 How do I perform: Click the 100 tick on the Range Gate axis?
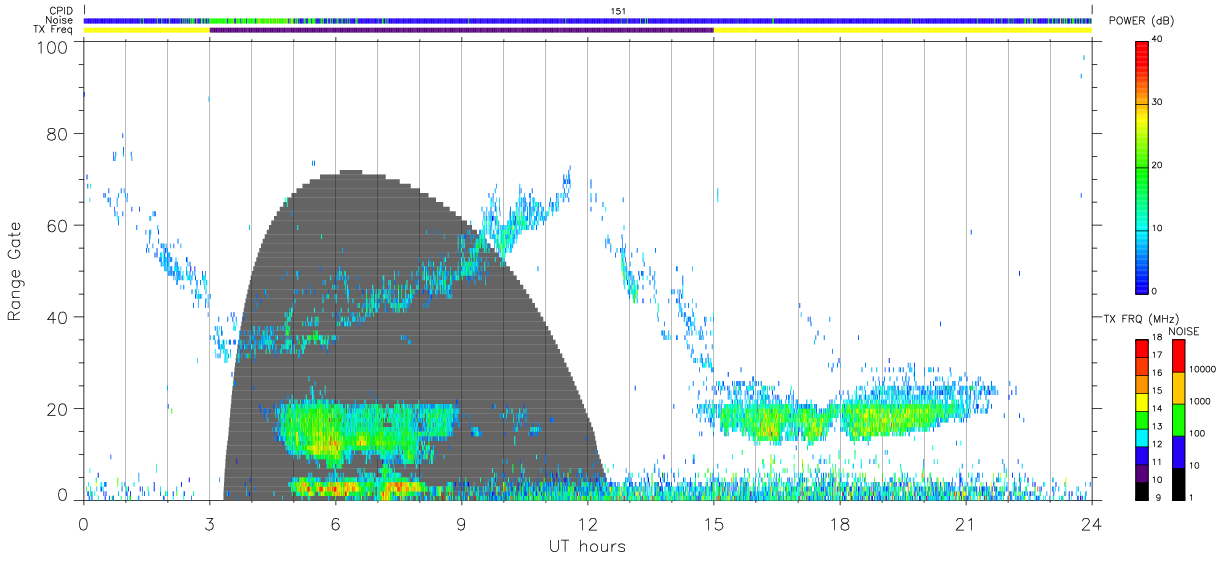54,47
